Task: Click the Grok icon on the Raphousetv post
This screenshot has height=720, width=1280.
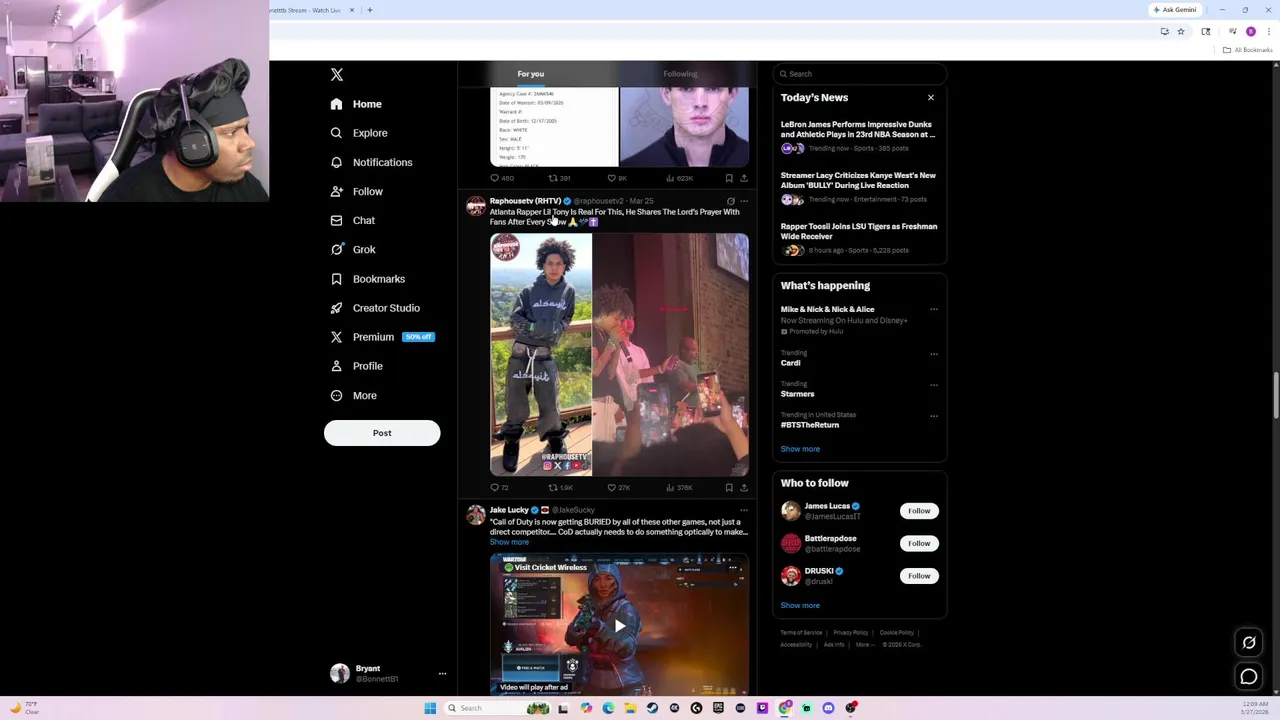Action: click(730, 201)
